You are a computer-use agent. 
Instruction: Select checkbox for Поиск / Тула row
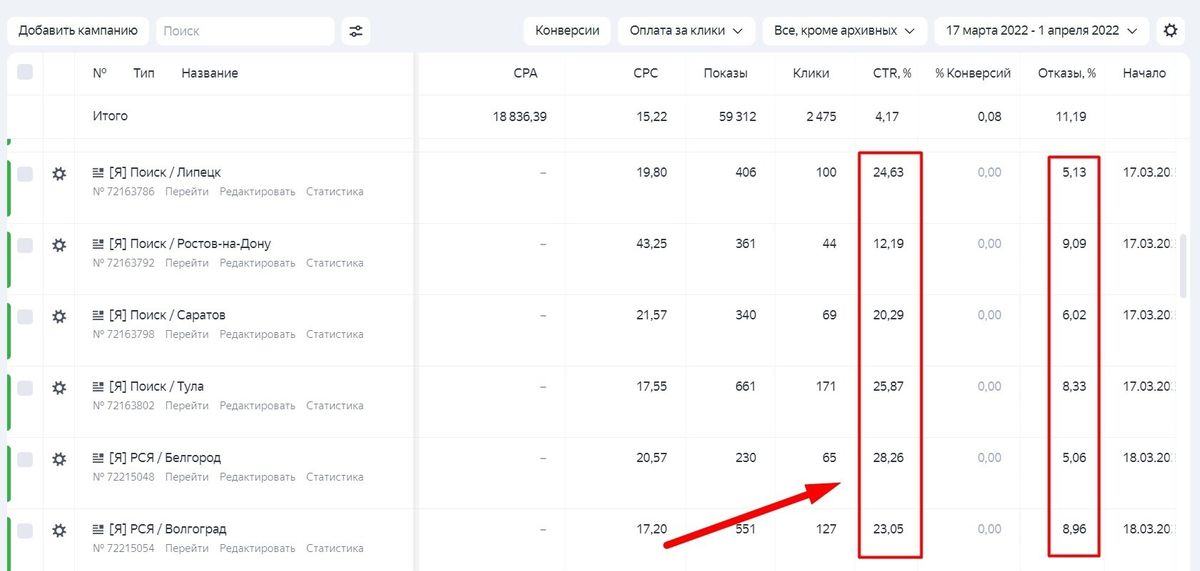(25, 387)
